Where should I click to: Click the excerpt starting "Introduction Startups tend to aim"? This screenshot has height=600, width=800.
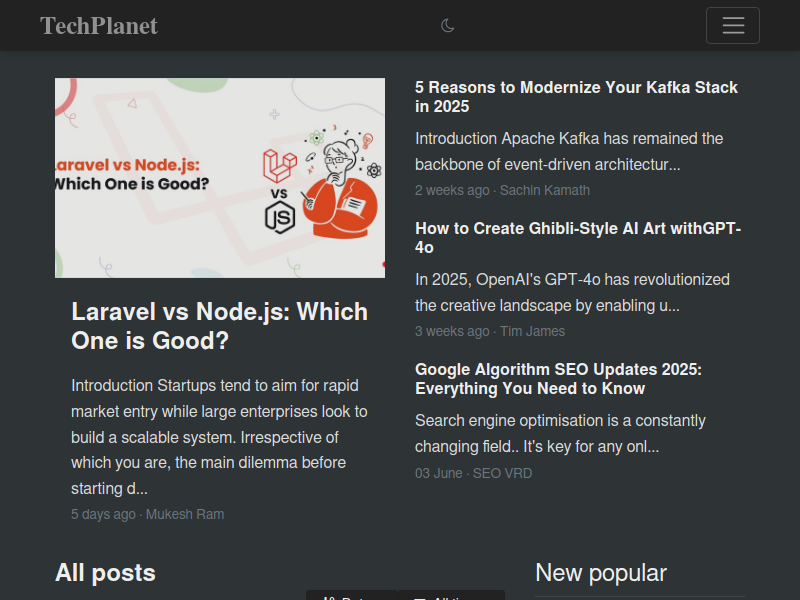(219, 437)
